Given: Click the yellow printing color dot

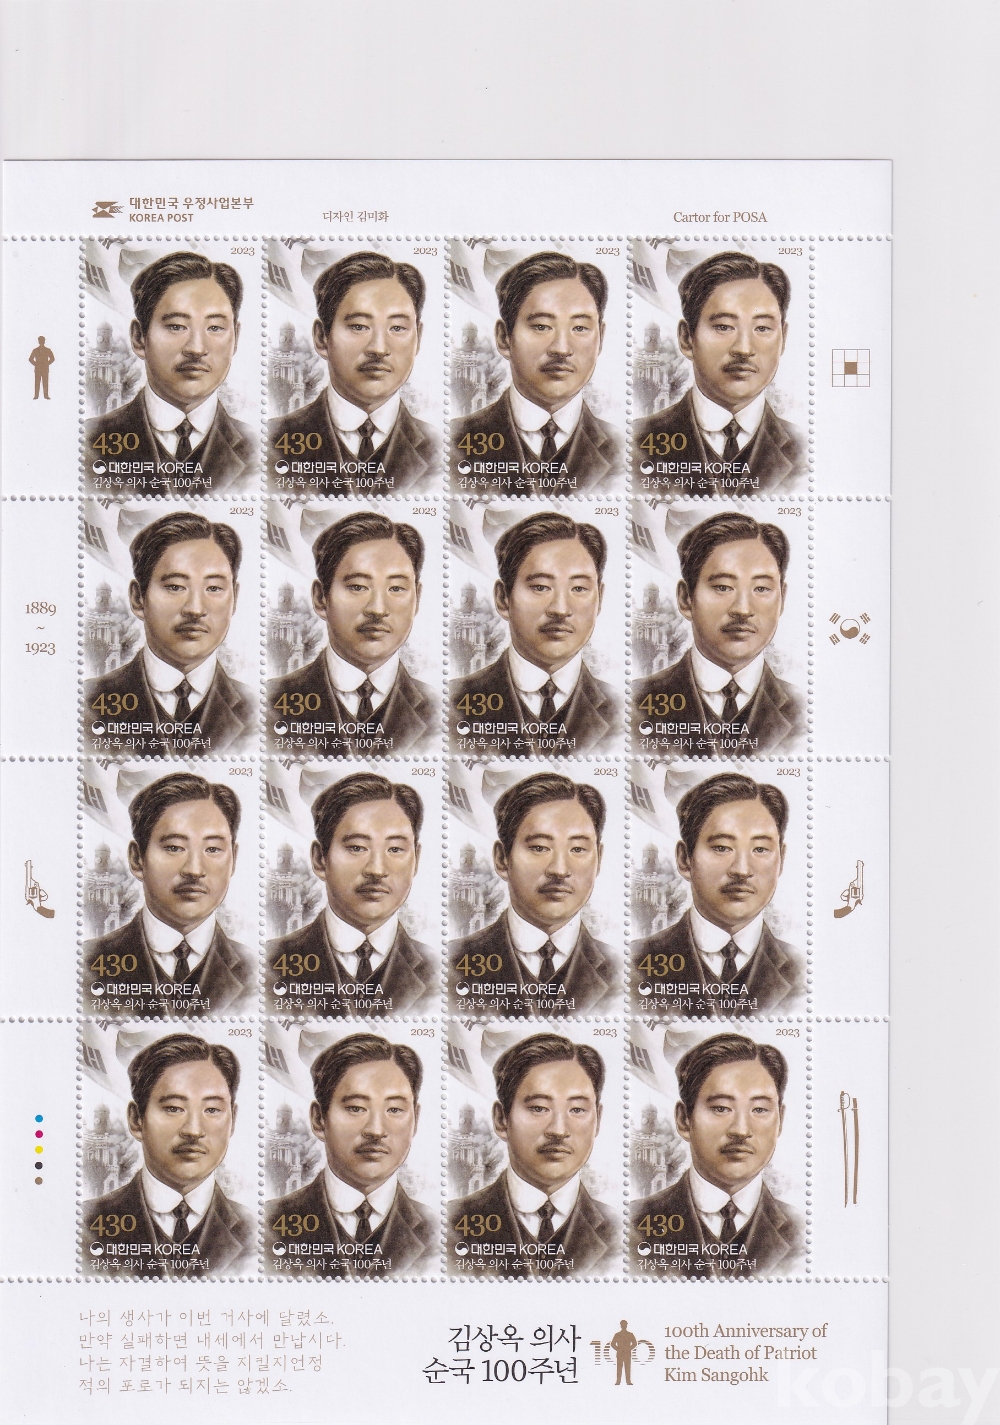Looking at the screenshot, I should (39, 1149).
